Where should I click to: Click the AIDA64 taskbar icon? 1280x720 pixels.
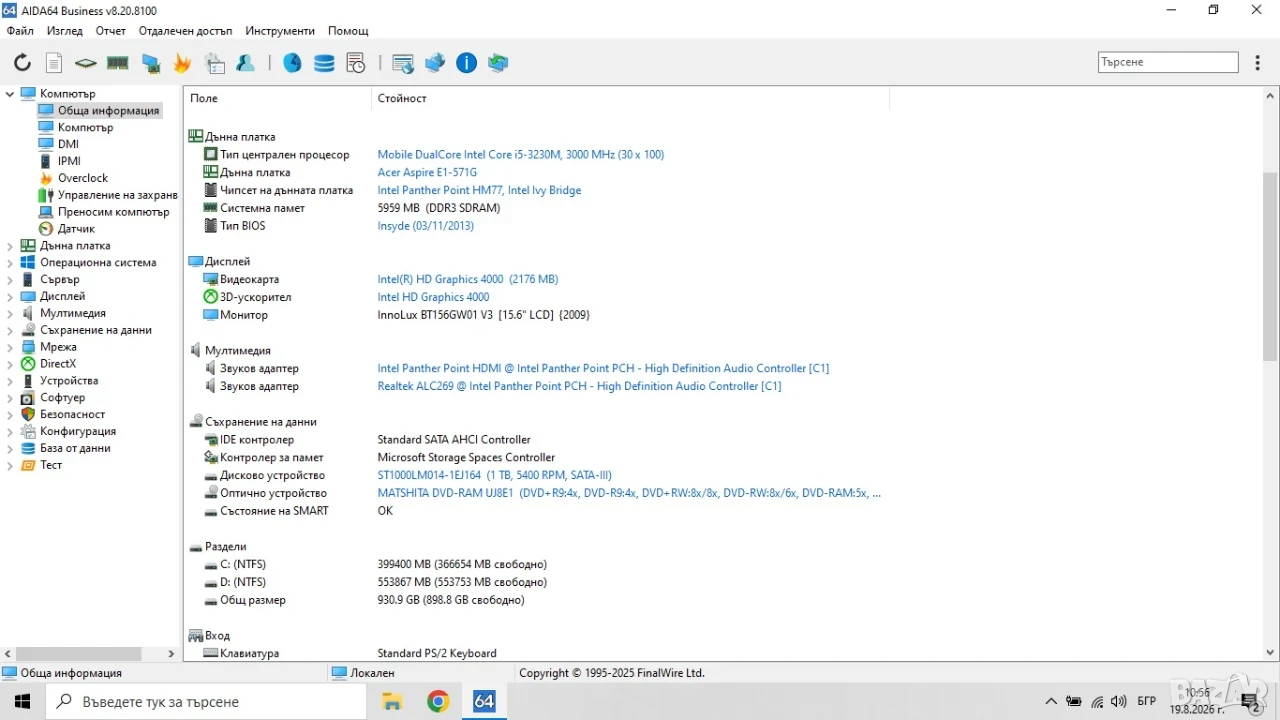[484, 701]
